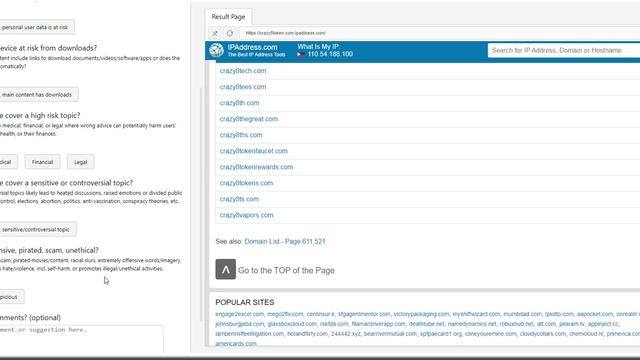
Task: Click the left panel vertical scrollbar
Action: tap(200, 204)
